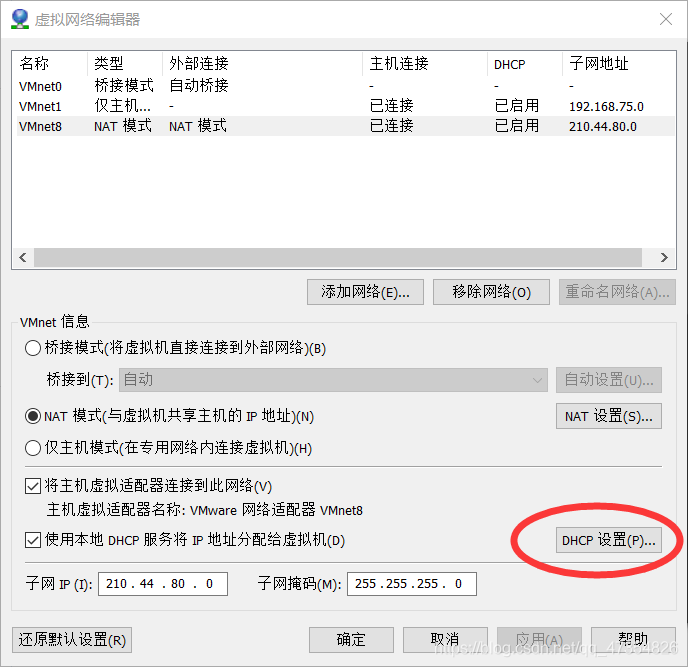The image size is (688, 667).
Task: Open the 桥接到 dropdown list
Action: pos(333,380)
